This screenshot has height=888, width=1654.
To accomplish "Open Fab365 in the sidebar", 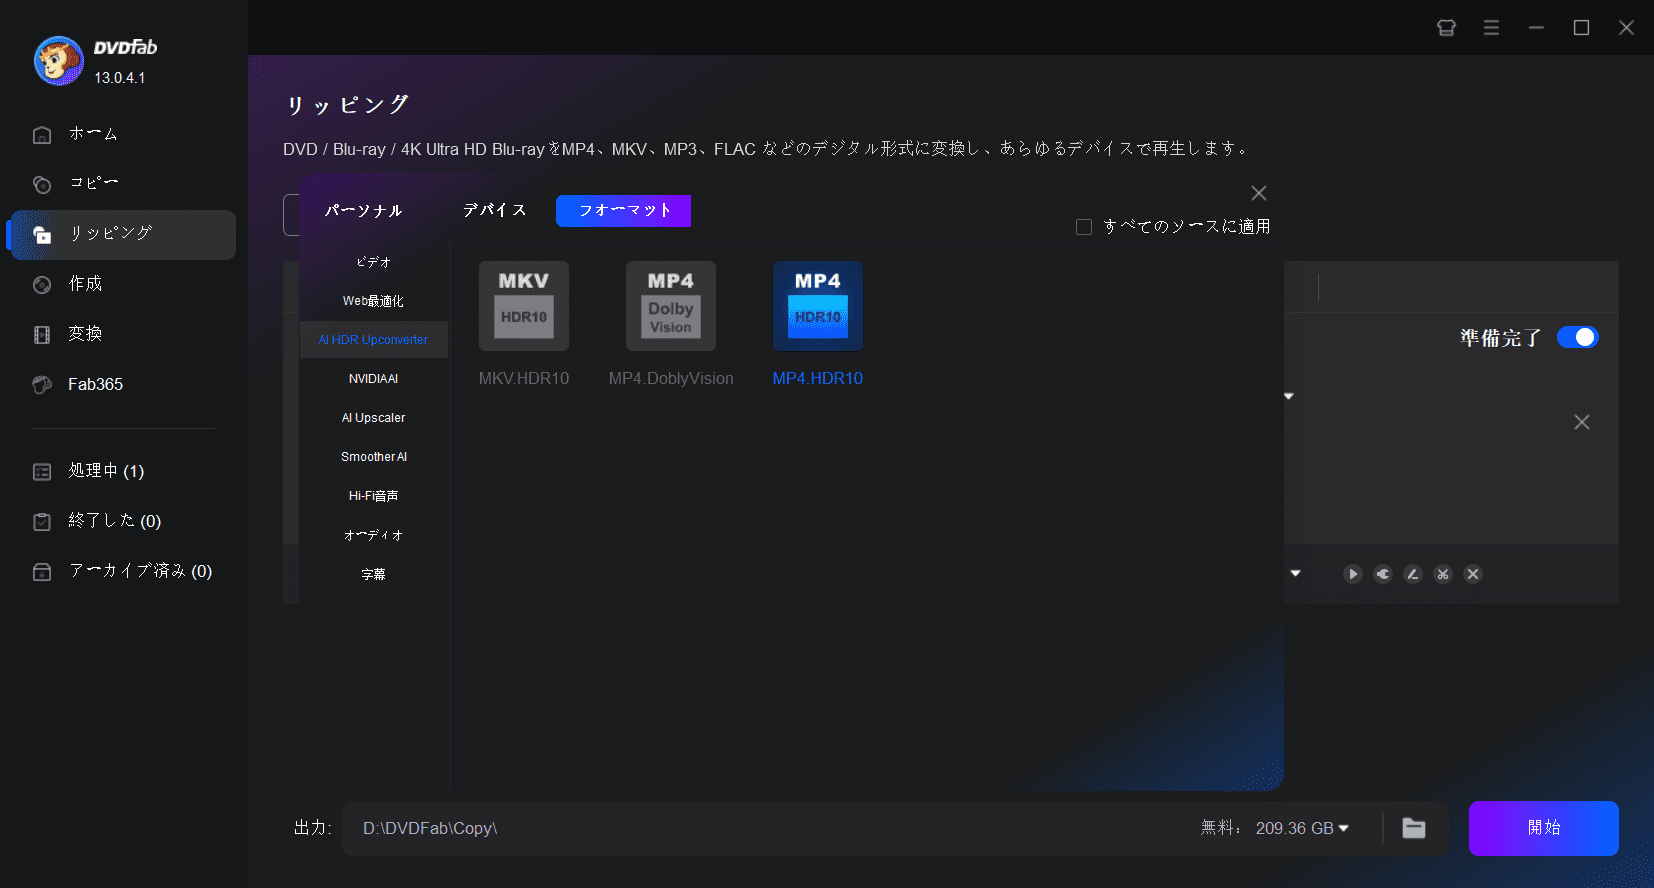I will point(95,384).
